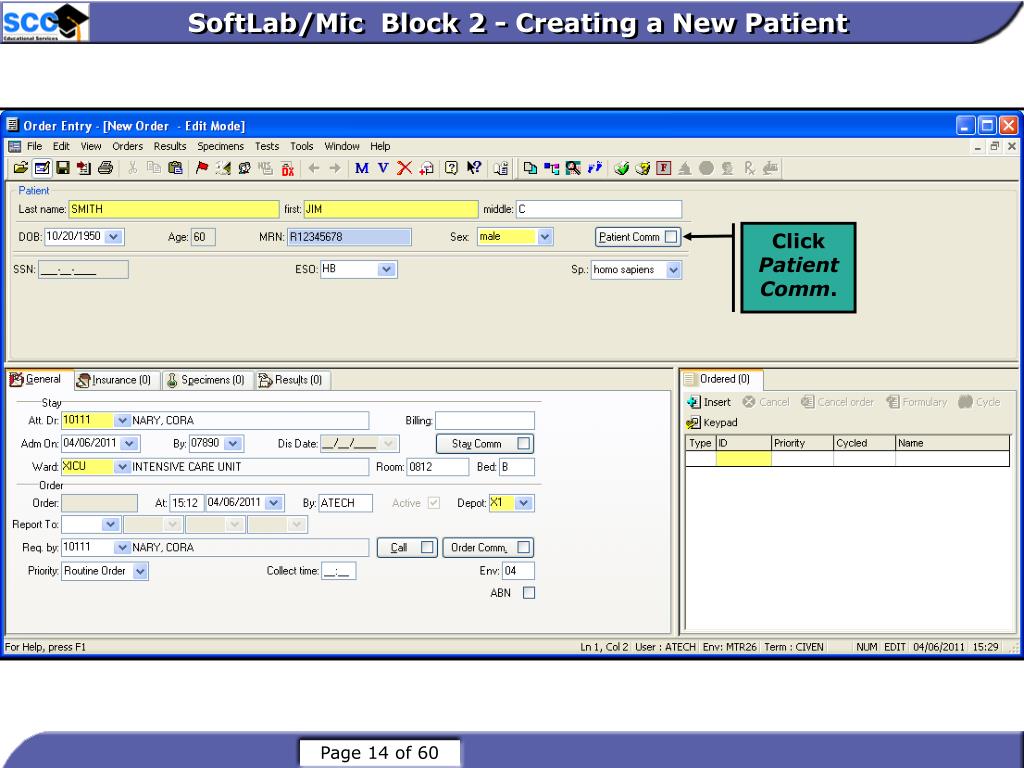Click the green checkmark toolbar icon
Image resolution: width=1024 pixels, height=768 pixels.
621,168
